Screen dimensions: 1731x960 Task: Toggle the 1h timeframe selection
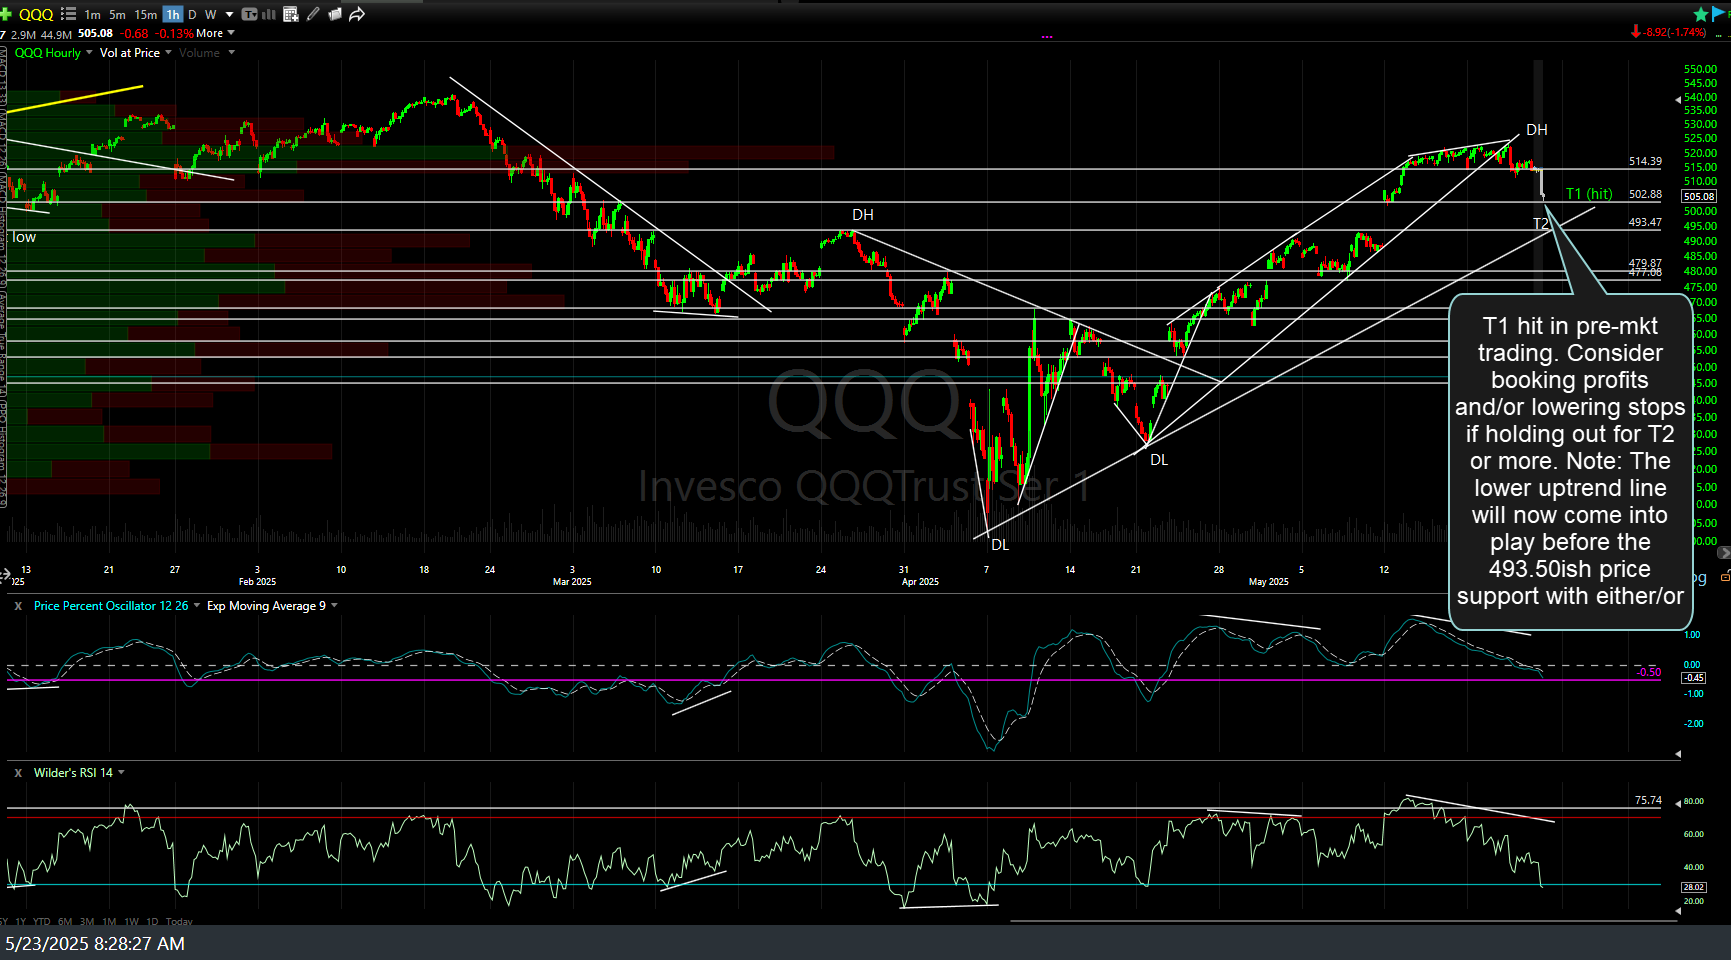[172, 13]
